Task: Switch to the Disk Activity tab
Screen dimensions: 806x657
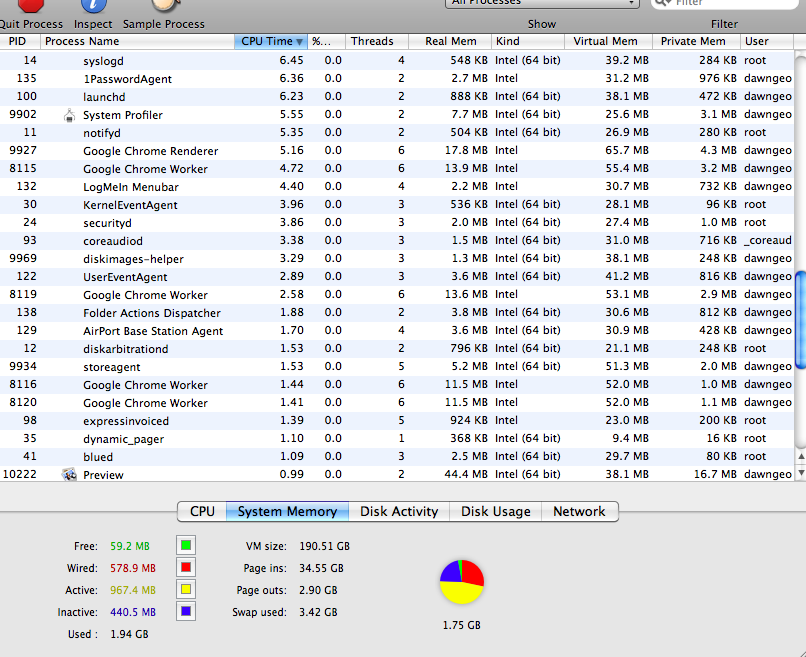Action: pyautogui.click(x=399, y=512)
